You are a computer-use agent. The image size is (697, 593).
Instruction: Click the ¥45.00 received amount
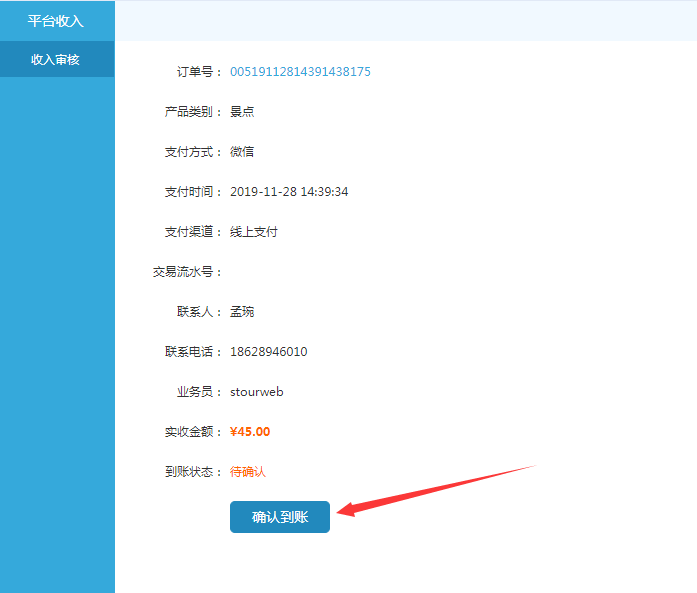[x=250, y=432]
